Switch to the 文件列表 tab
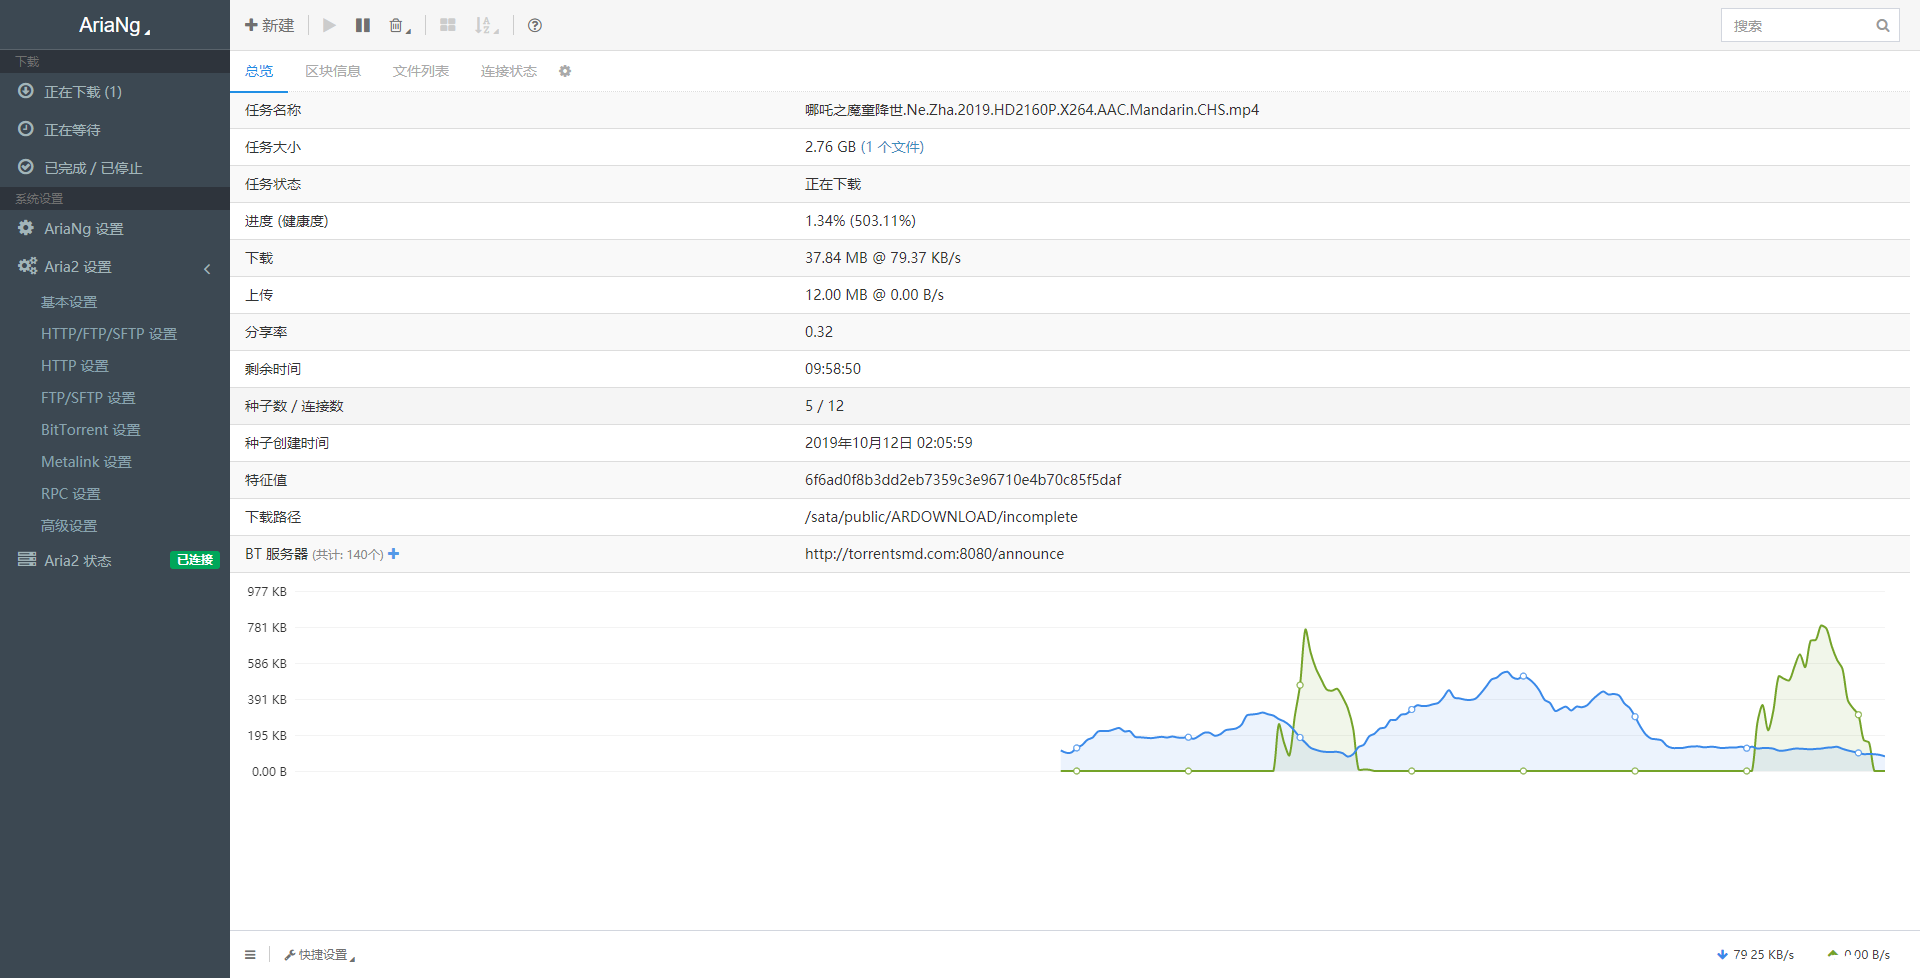The image size is (1920, 978). [x=421, y=71]
